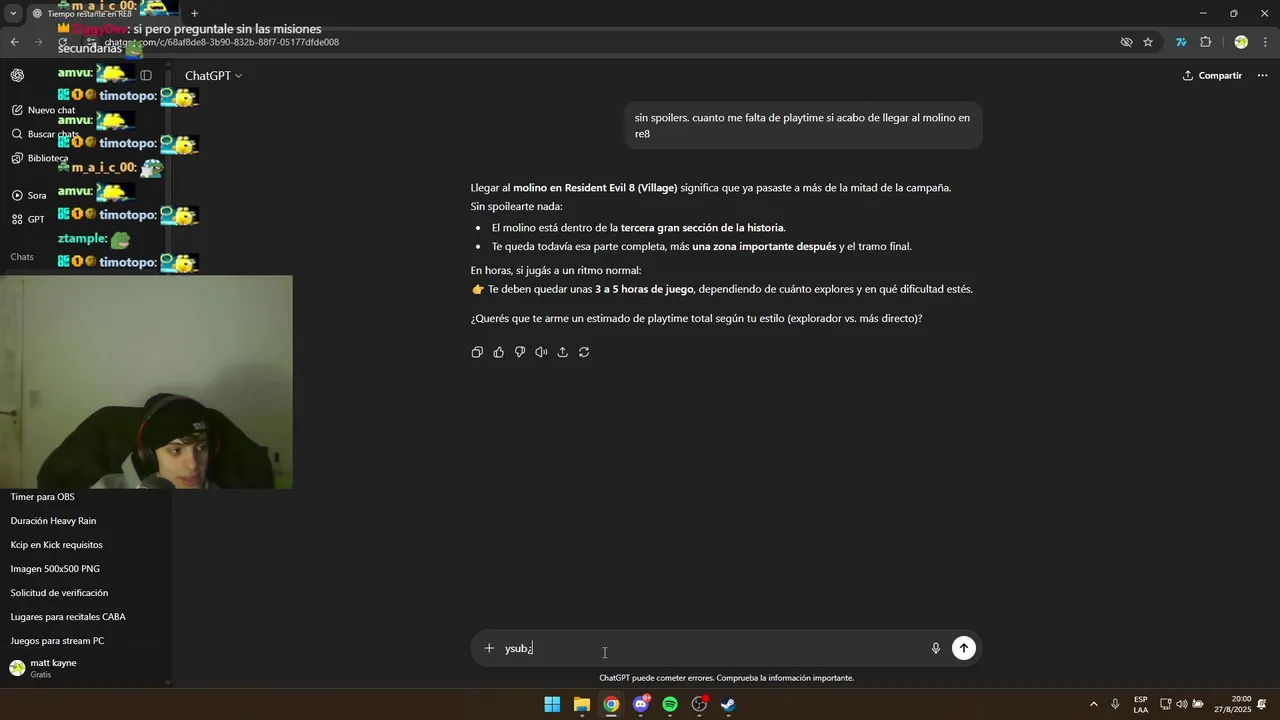The height and width of the screenshot is (720, 1280).
Task: Open the Imagen 500x500 PNG chat
Action: [x=55, y=569]
